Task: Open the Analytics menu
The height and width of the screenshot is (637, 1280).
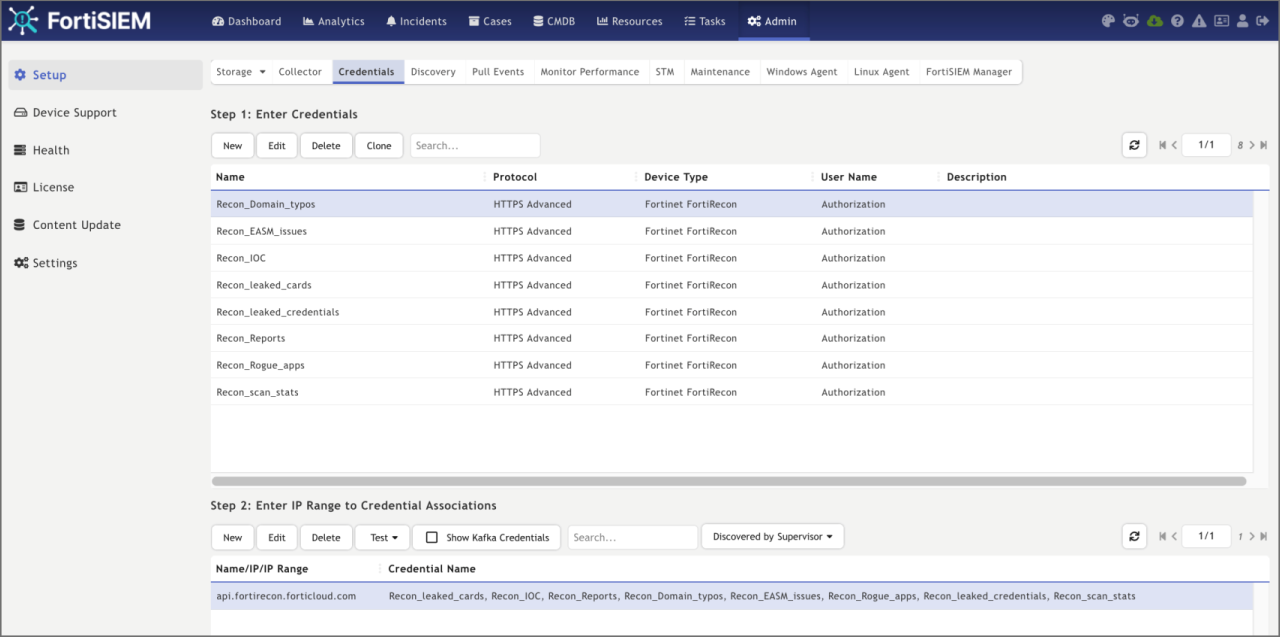Action: click(x=333, y=20)
